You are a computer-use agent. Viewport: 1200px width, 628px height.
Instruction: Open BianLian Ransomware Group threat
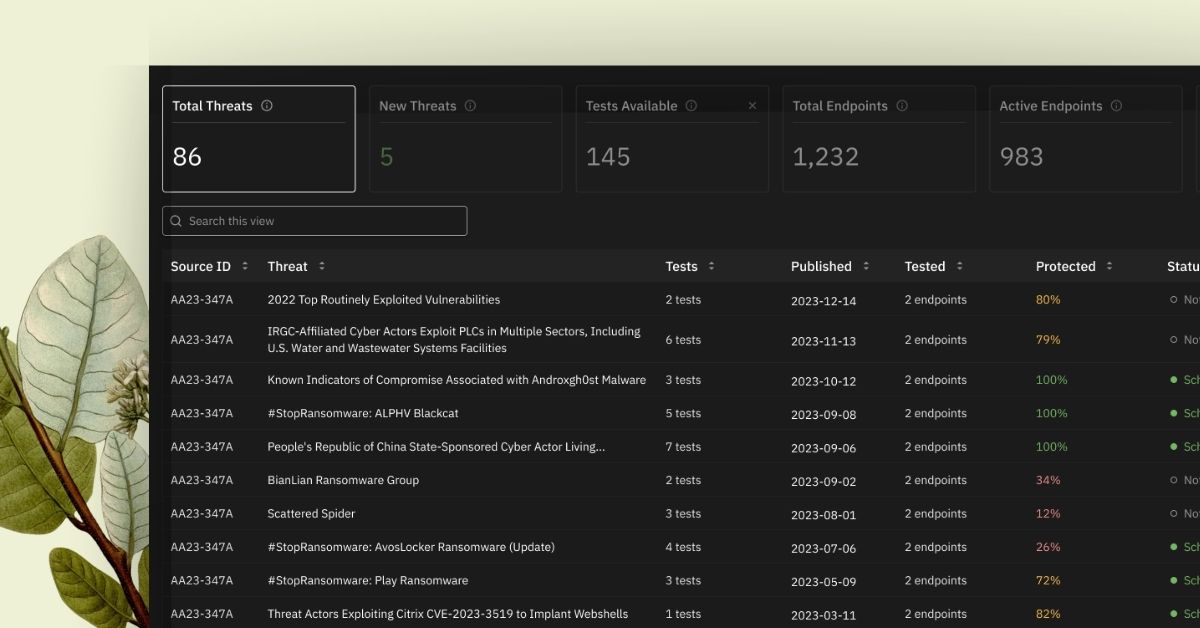point(343,480)
